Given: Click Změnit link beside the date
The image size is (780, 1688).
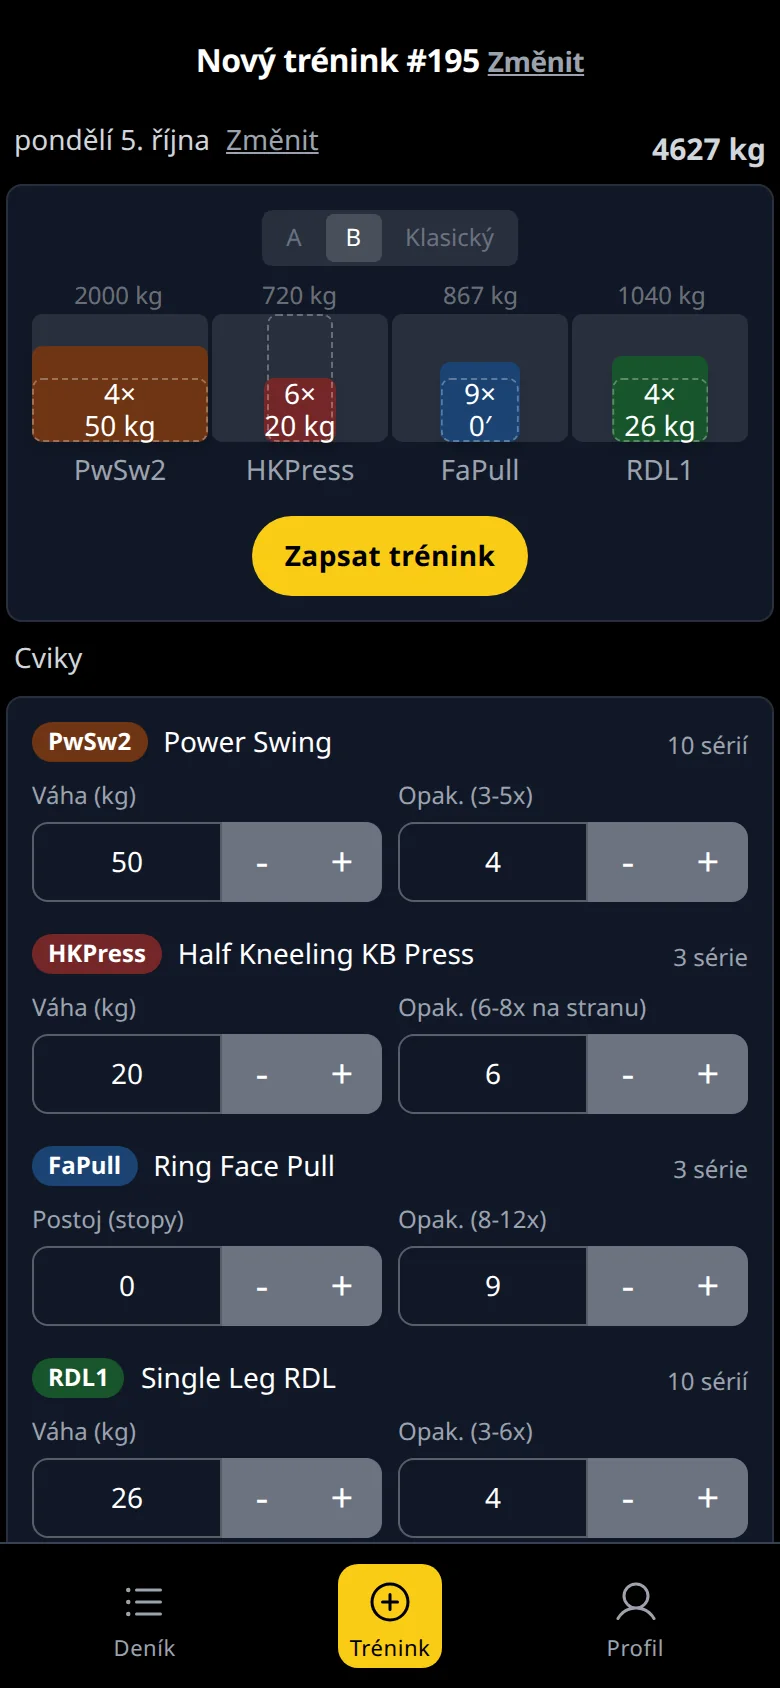Looking at the screenshot, I should [x=272, y=140].
